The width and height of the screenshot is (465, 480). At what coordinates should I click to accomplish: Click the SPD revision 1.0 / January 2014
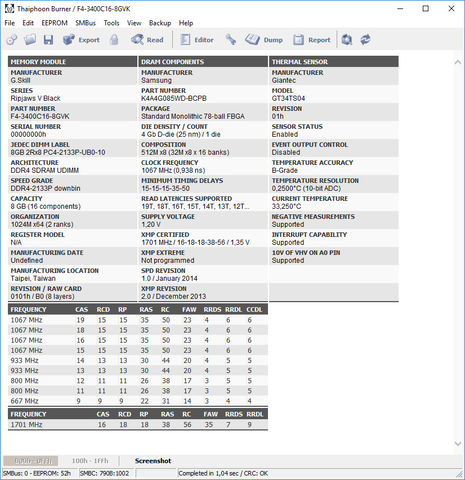tap(169, 278)
